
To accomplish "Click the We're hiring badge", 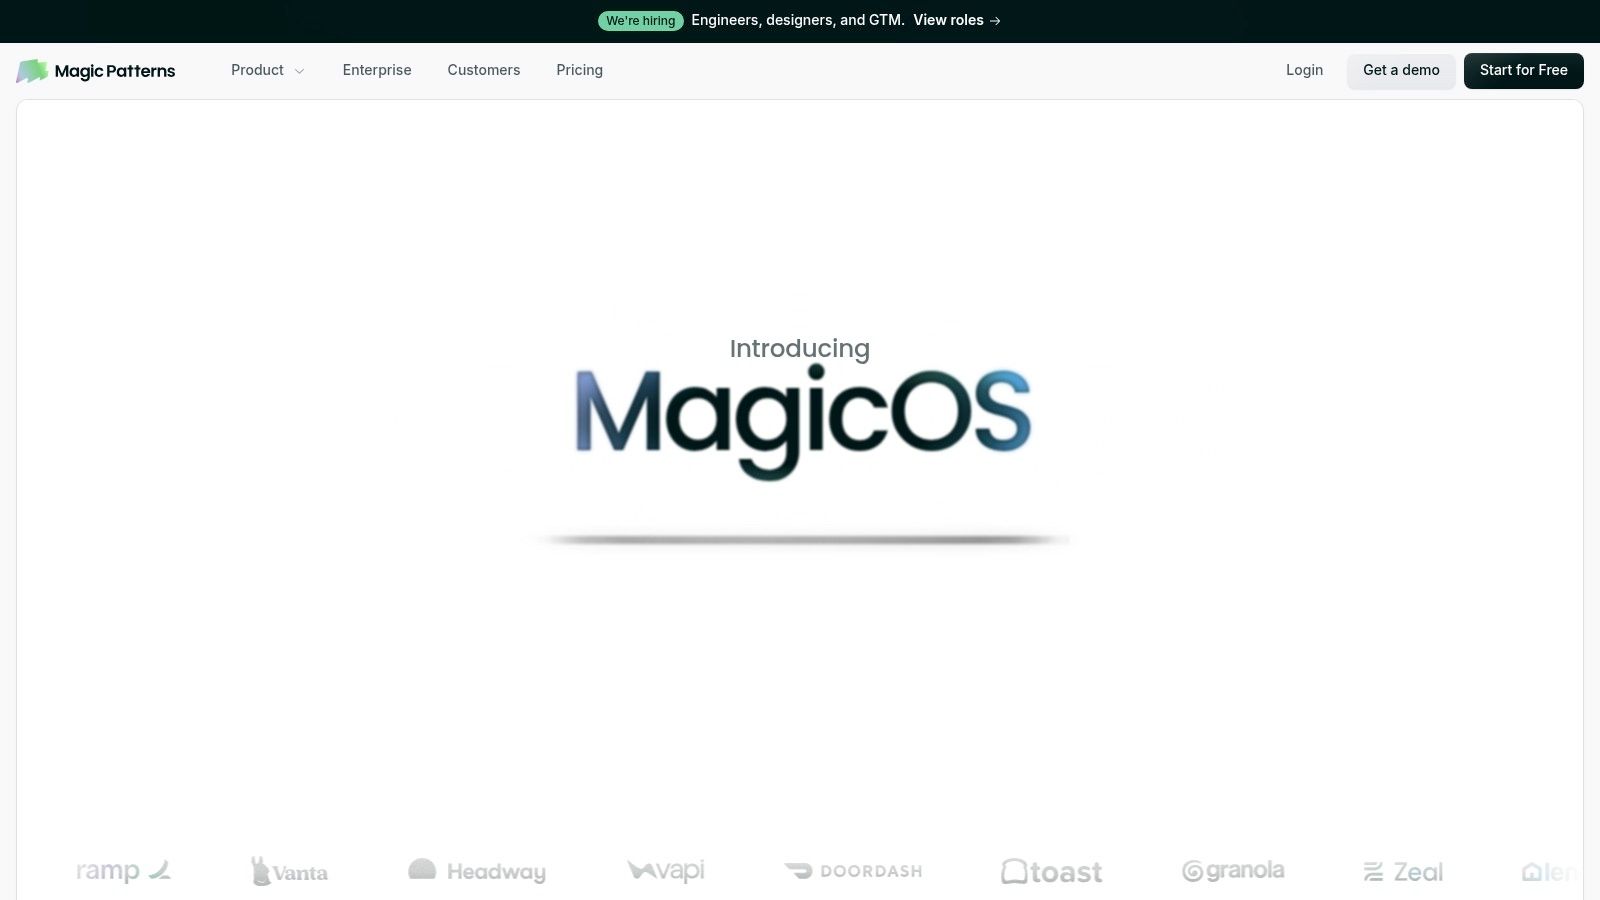I will click(641, 21).
